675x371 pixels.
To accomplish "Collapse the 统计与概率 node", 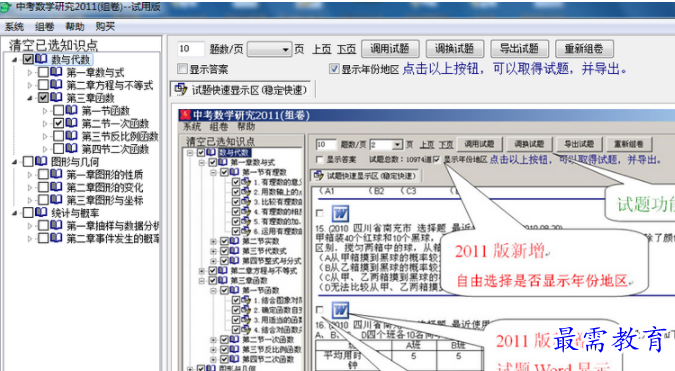I will 15,213.
